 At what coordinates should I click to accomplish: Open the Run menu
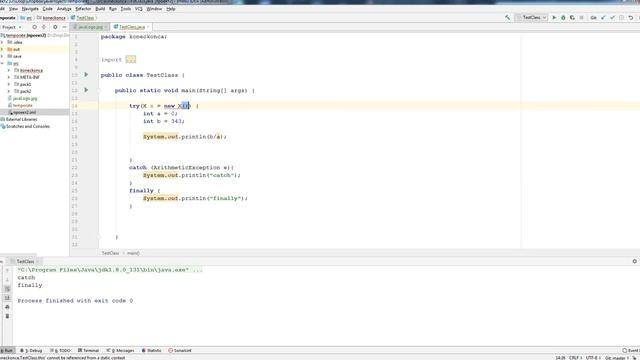click(113, 9)
